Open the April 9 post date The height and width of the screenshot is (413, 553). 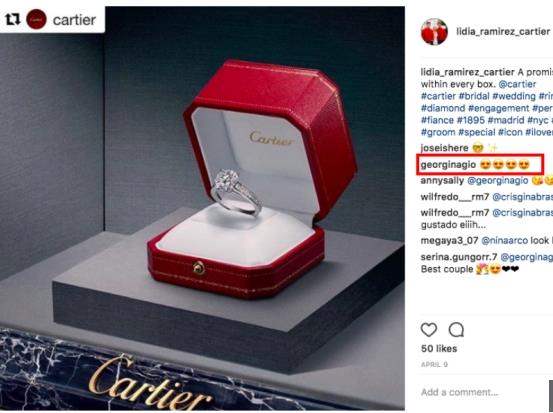tap(434, 364)
